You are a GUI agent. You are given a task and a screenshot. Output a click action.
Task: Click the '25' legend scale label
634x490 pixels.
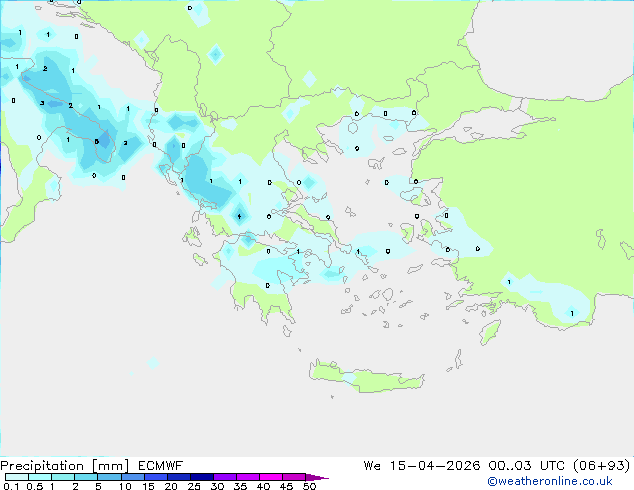pyautogui.click(x=194, y=486)
